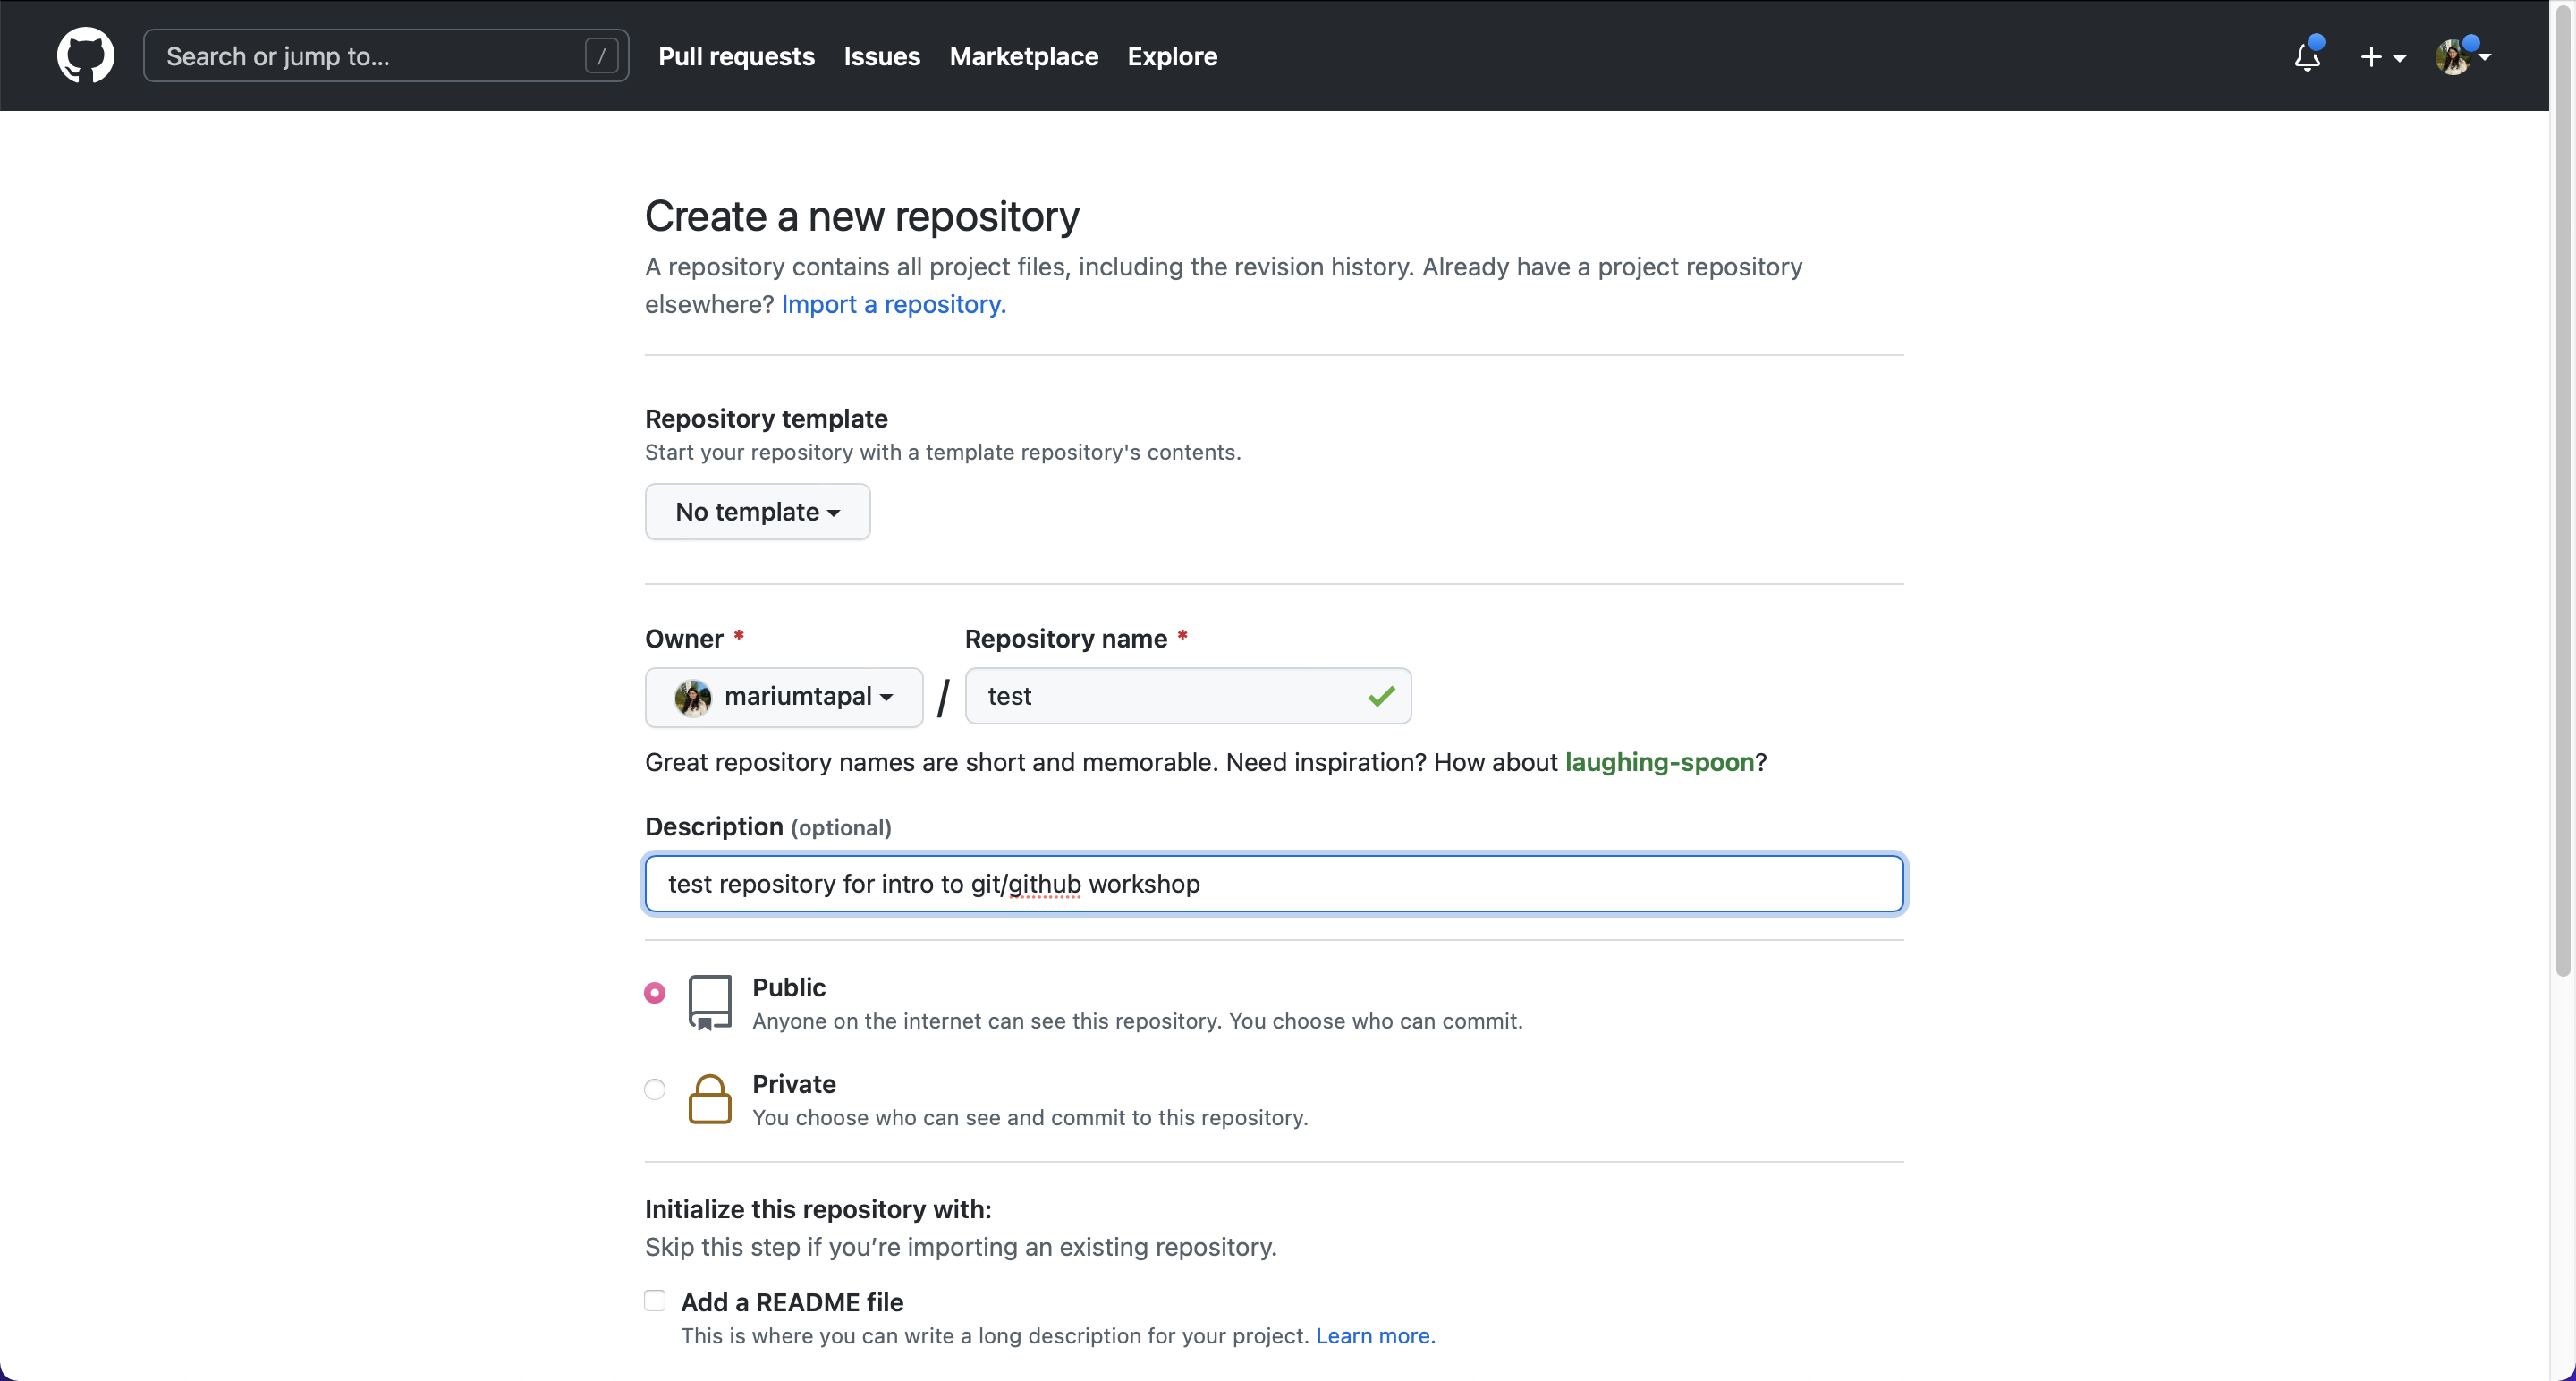The height and width of the screenshot is (1381, 2576).
Task: Click the page vertical scrollbar
Action: click(x=2562, y=490)
